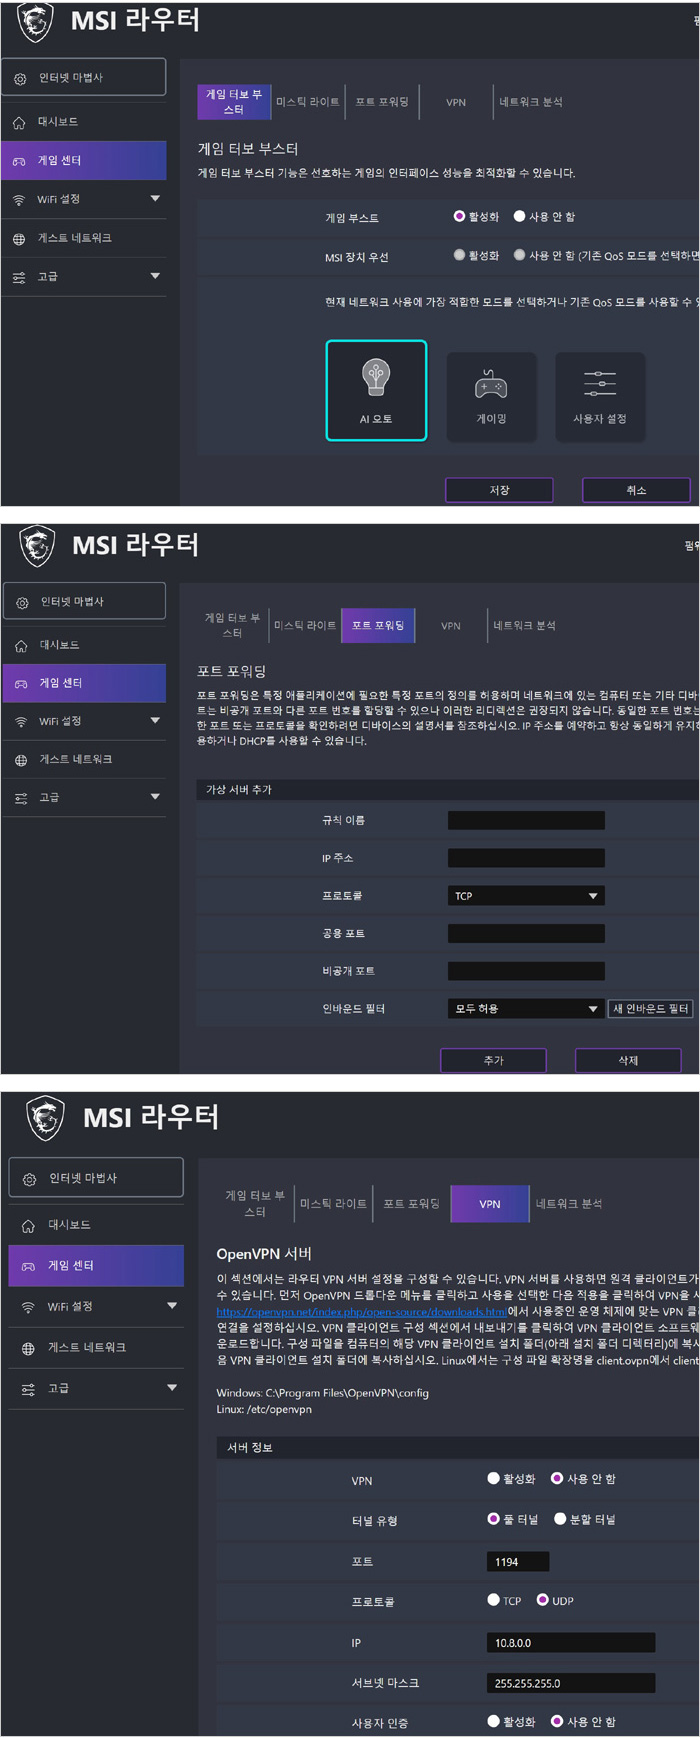Click the AI 오토 lightbulb mode icon
Viewport: 700px width, 1740px height.
(376, 379)
